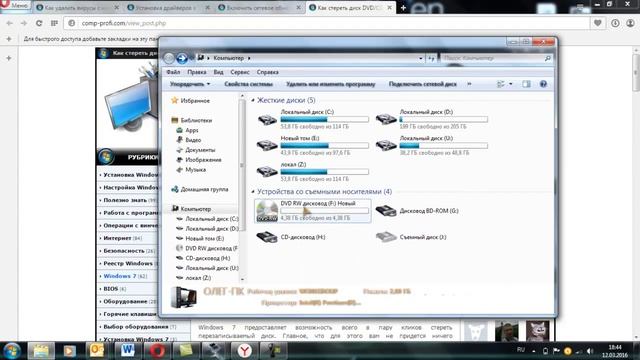
Task: Open Word from the taskbar
Action: point(127,351)
